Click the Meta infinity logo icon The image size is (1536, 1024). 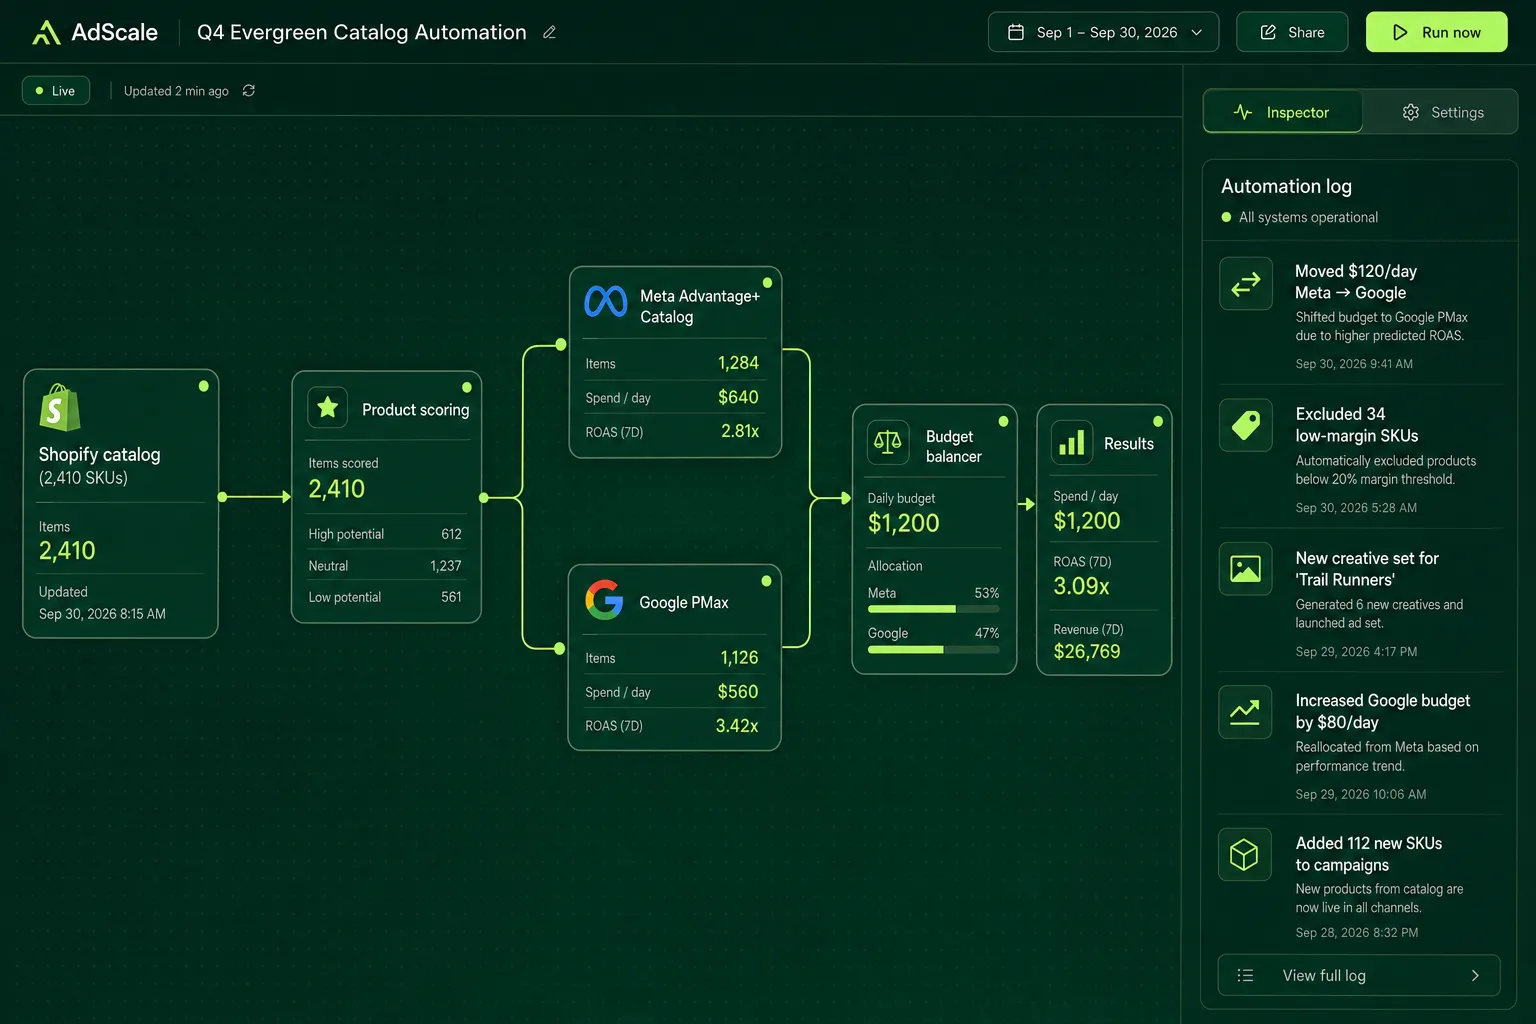pyautogui.click(x=606, y=301)
